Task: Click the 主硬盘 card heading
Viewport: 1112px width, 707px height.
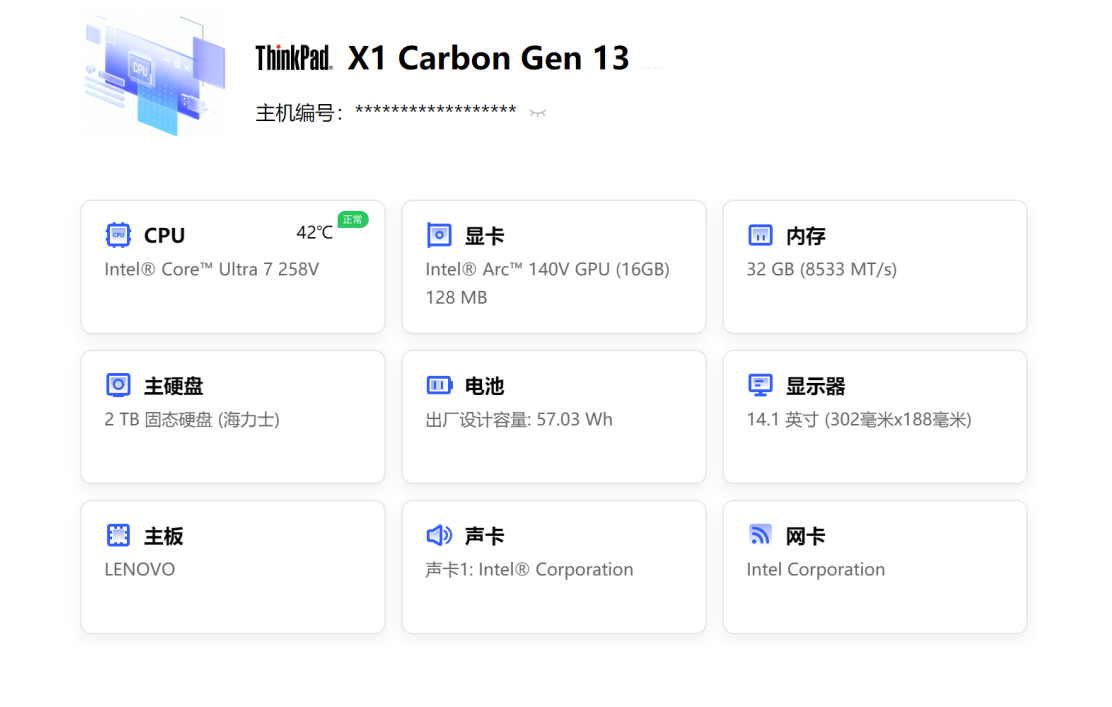Action: [x=174, y=386]
